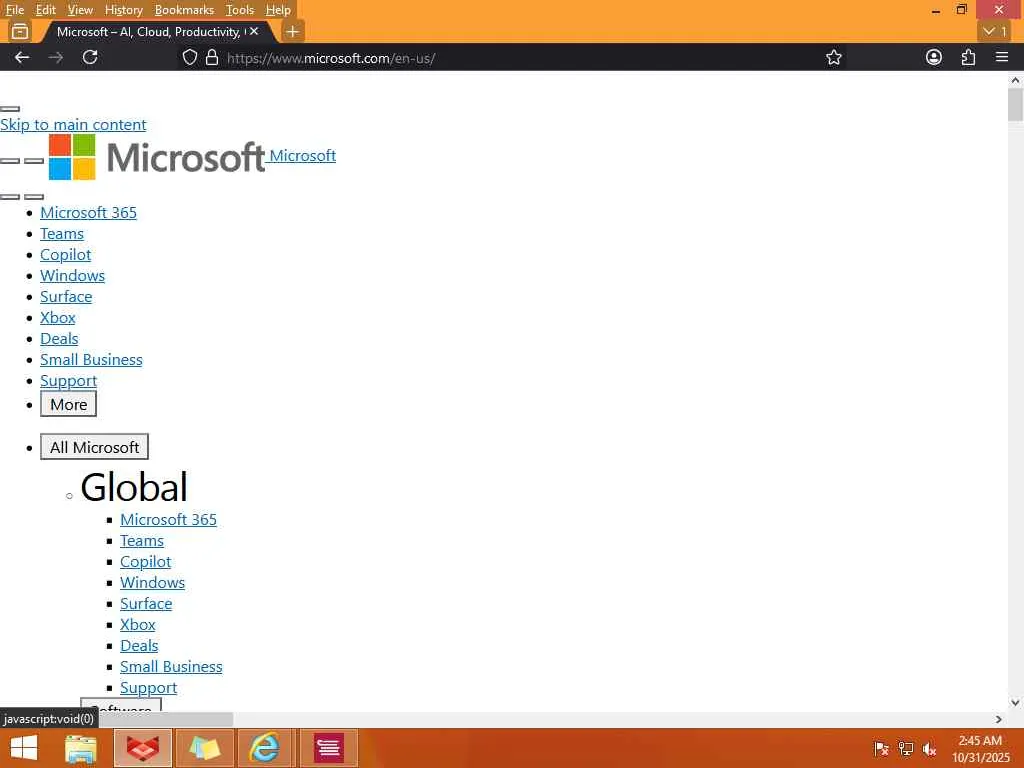
Task: Open the Windows Start button
Action: [24, 748]
